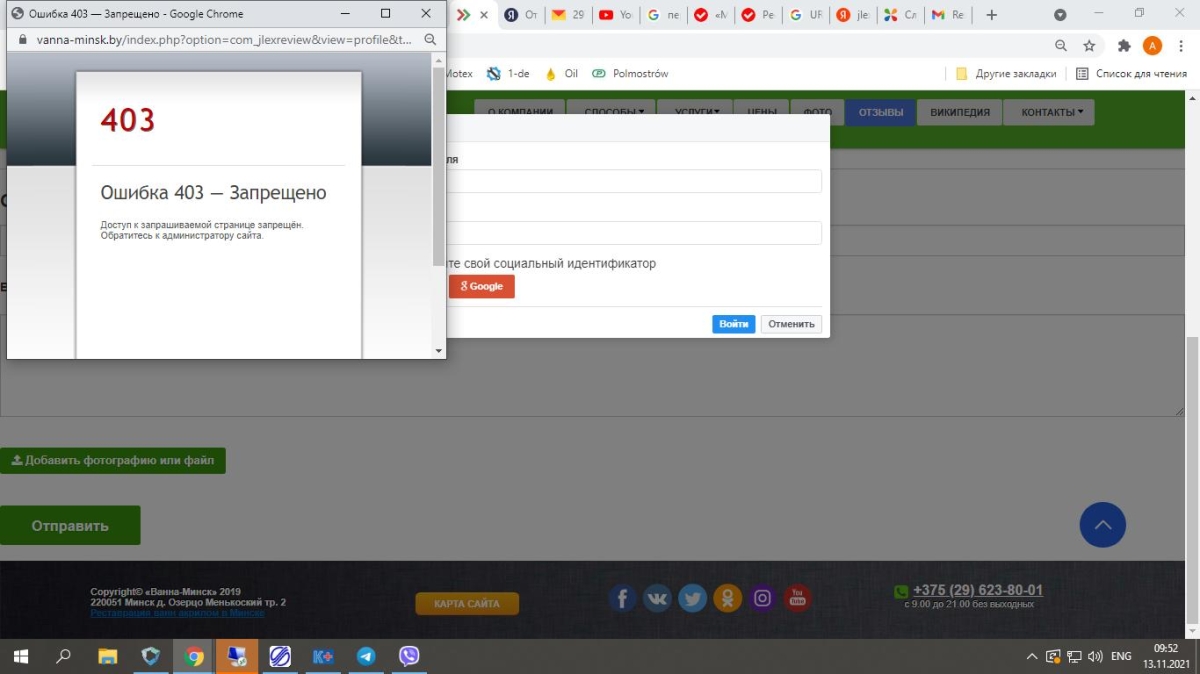The height and width of the screenshot is (674, 1200).
Task: Click the КАРТА САЙТА link
Action: [x=467, y=604]
